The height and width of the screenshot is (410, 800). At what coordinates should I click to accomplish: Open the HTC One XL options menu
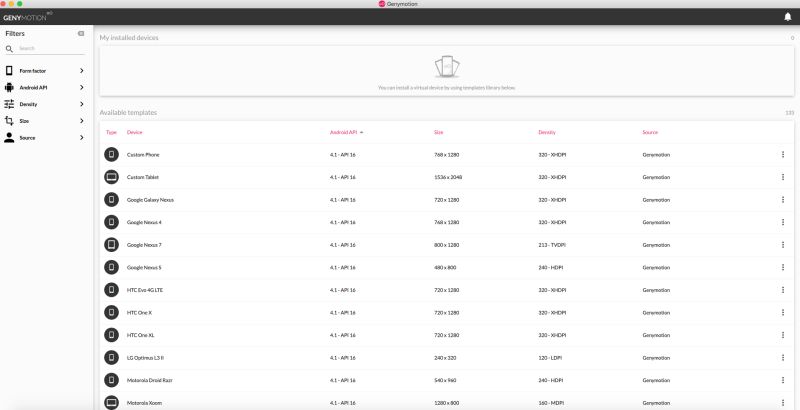pyautogui.click(x=783, y=335)
